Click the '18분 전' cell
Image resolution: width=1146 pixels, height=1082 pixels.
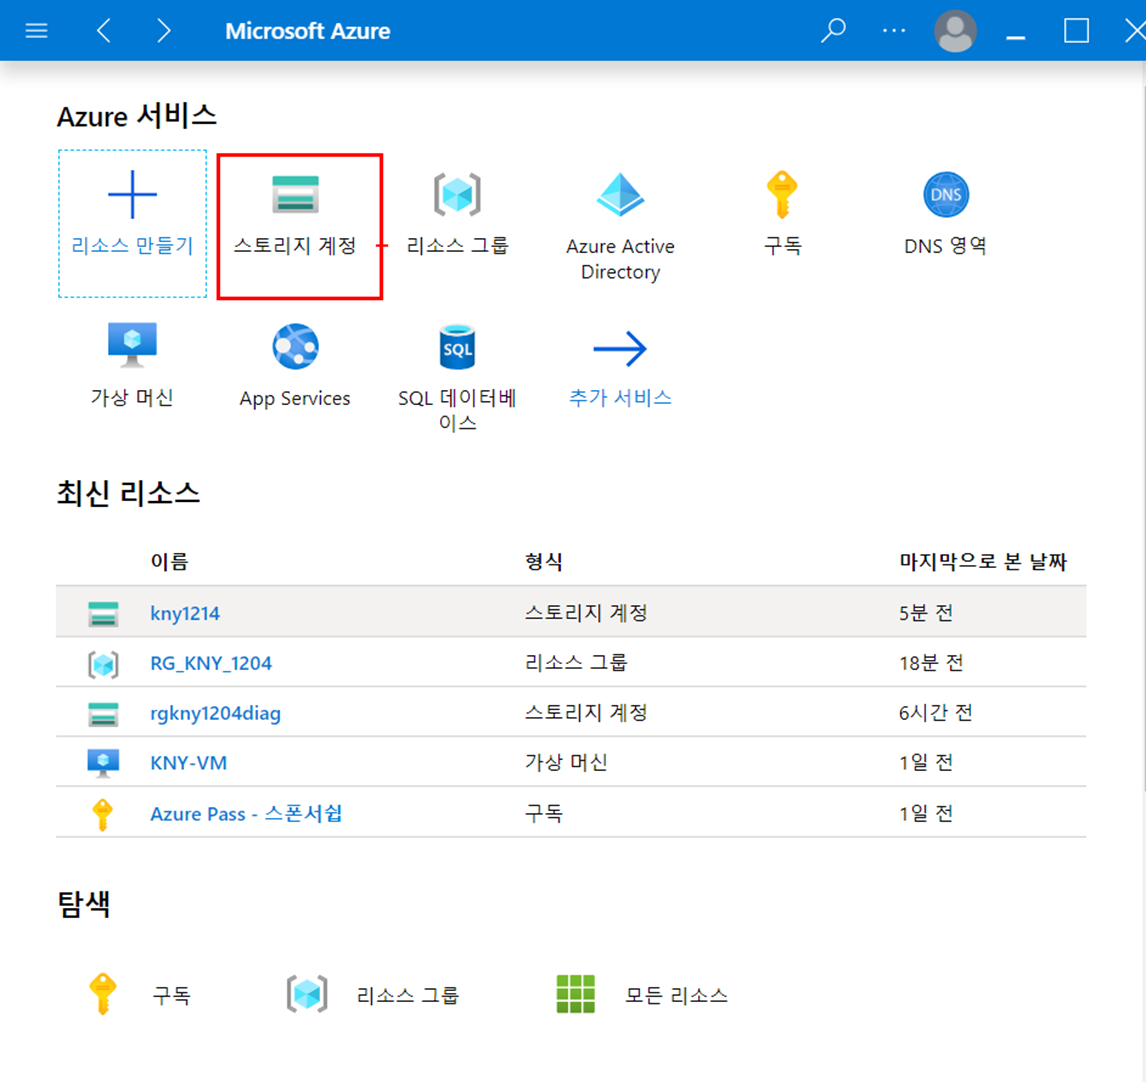click(931, 663)
